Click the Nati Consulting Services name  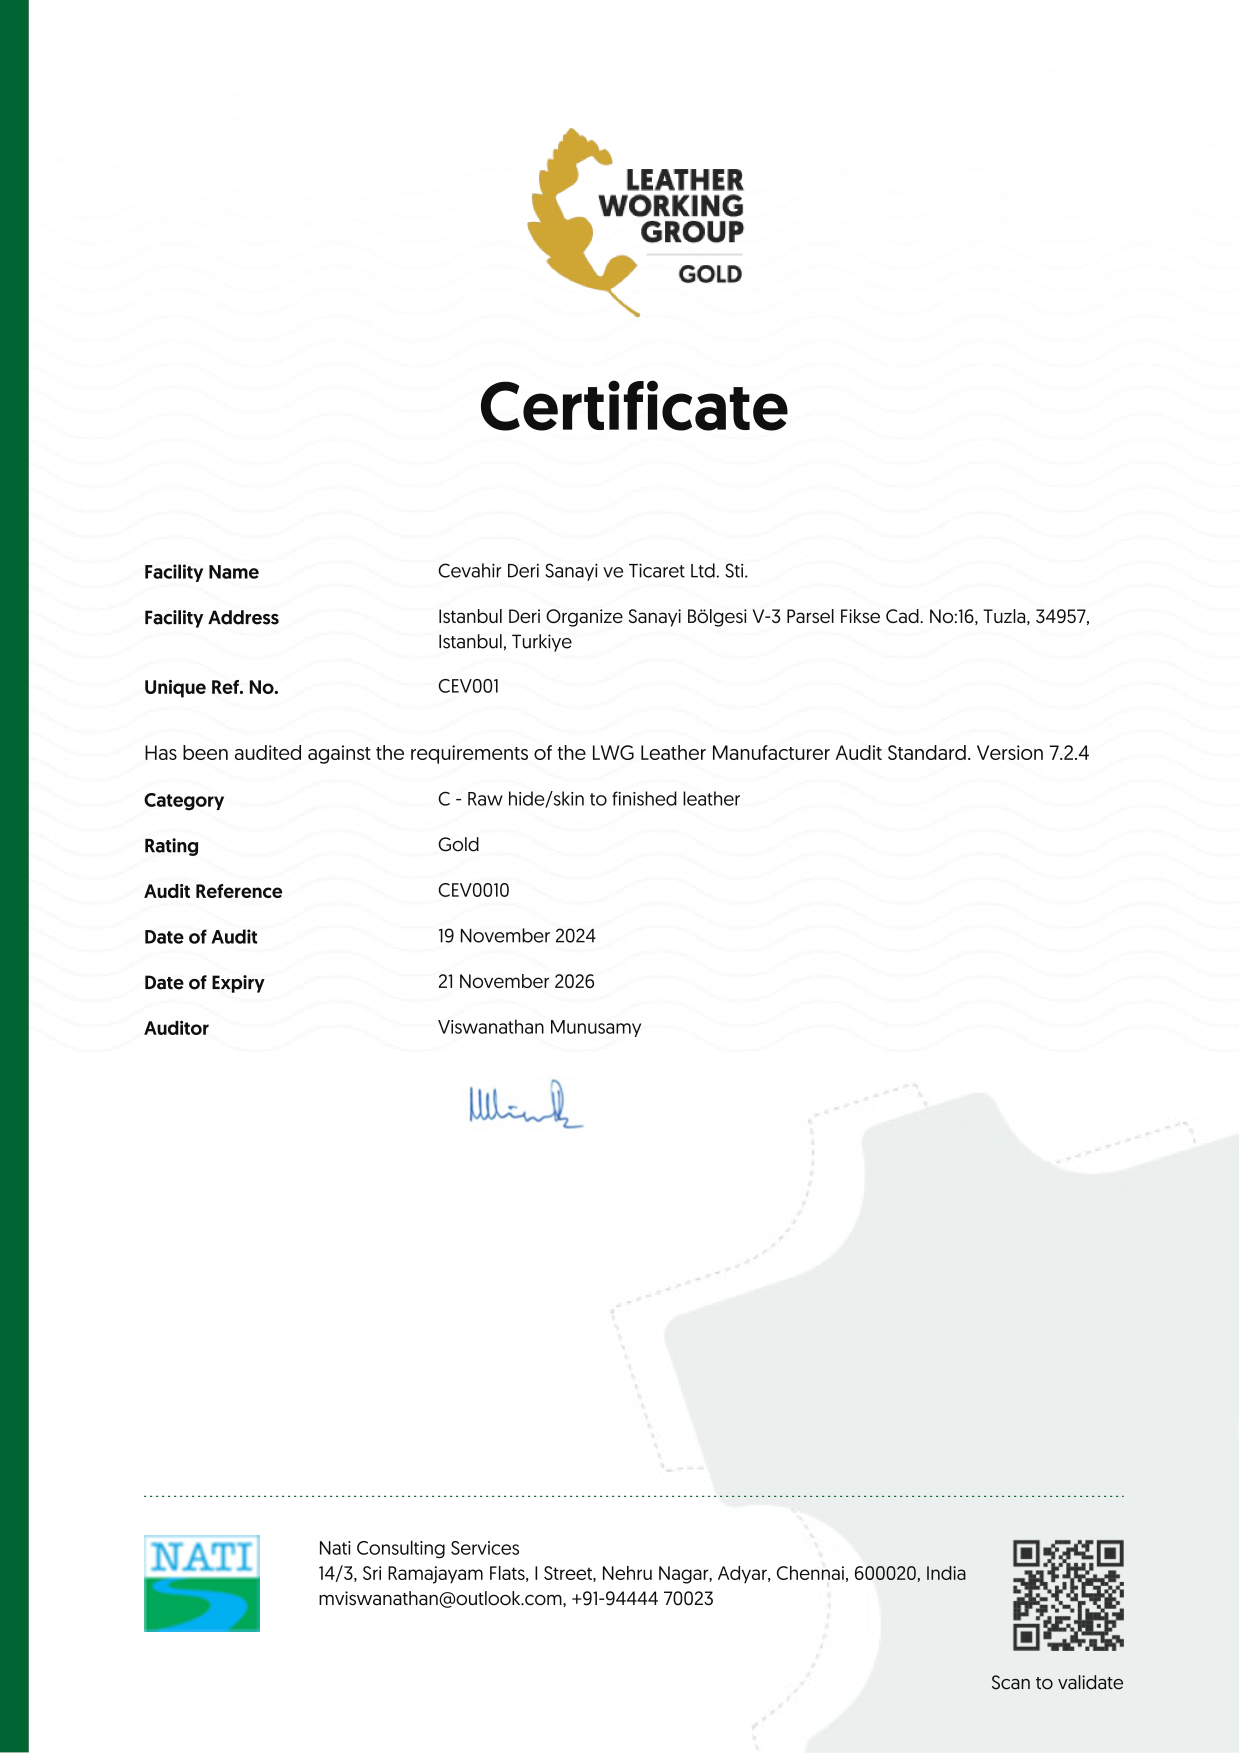(419, 1548)
